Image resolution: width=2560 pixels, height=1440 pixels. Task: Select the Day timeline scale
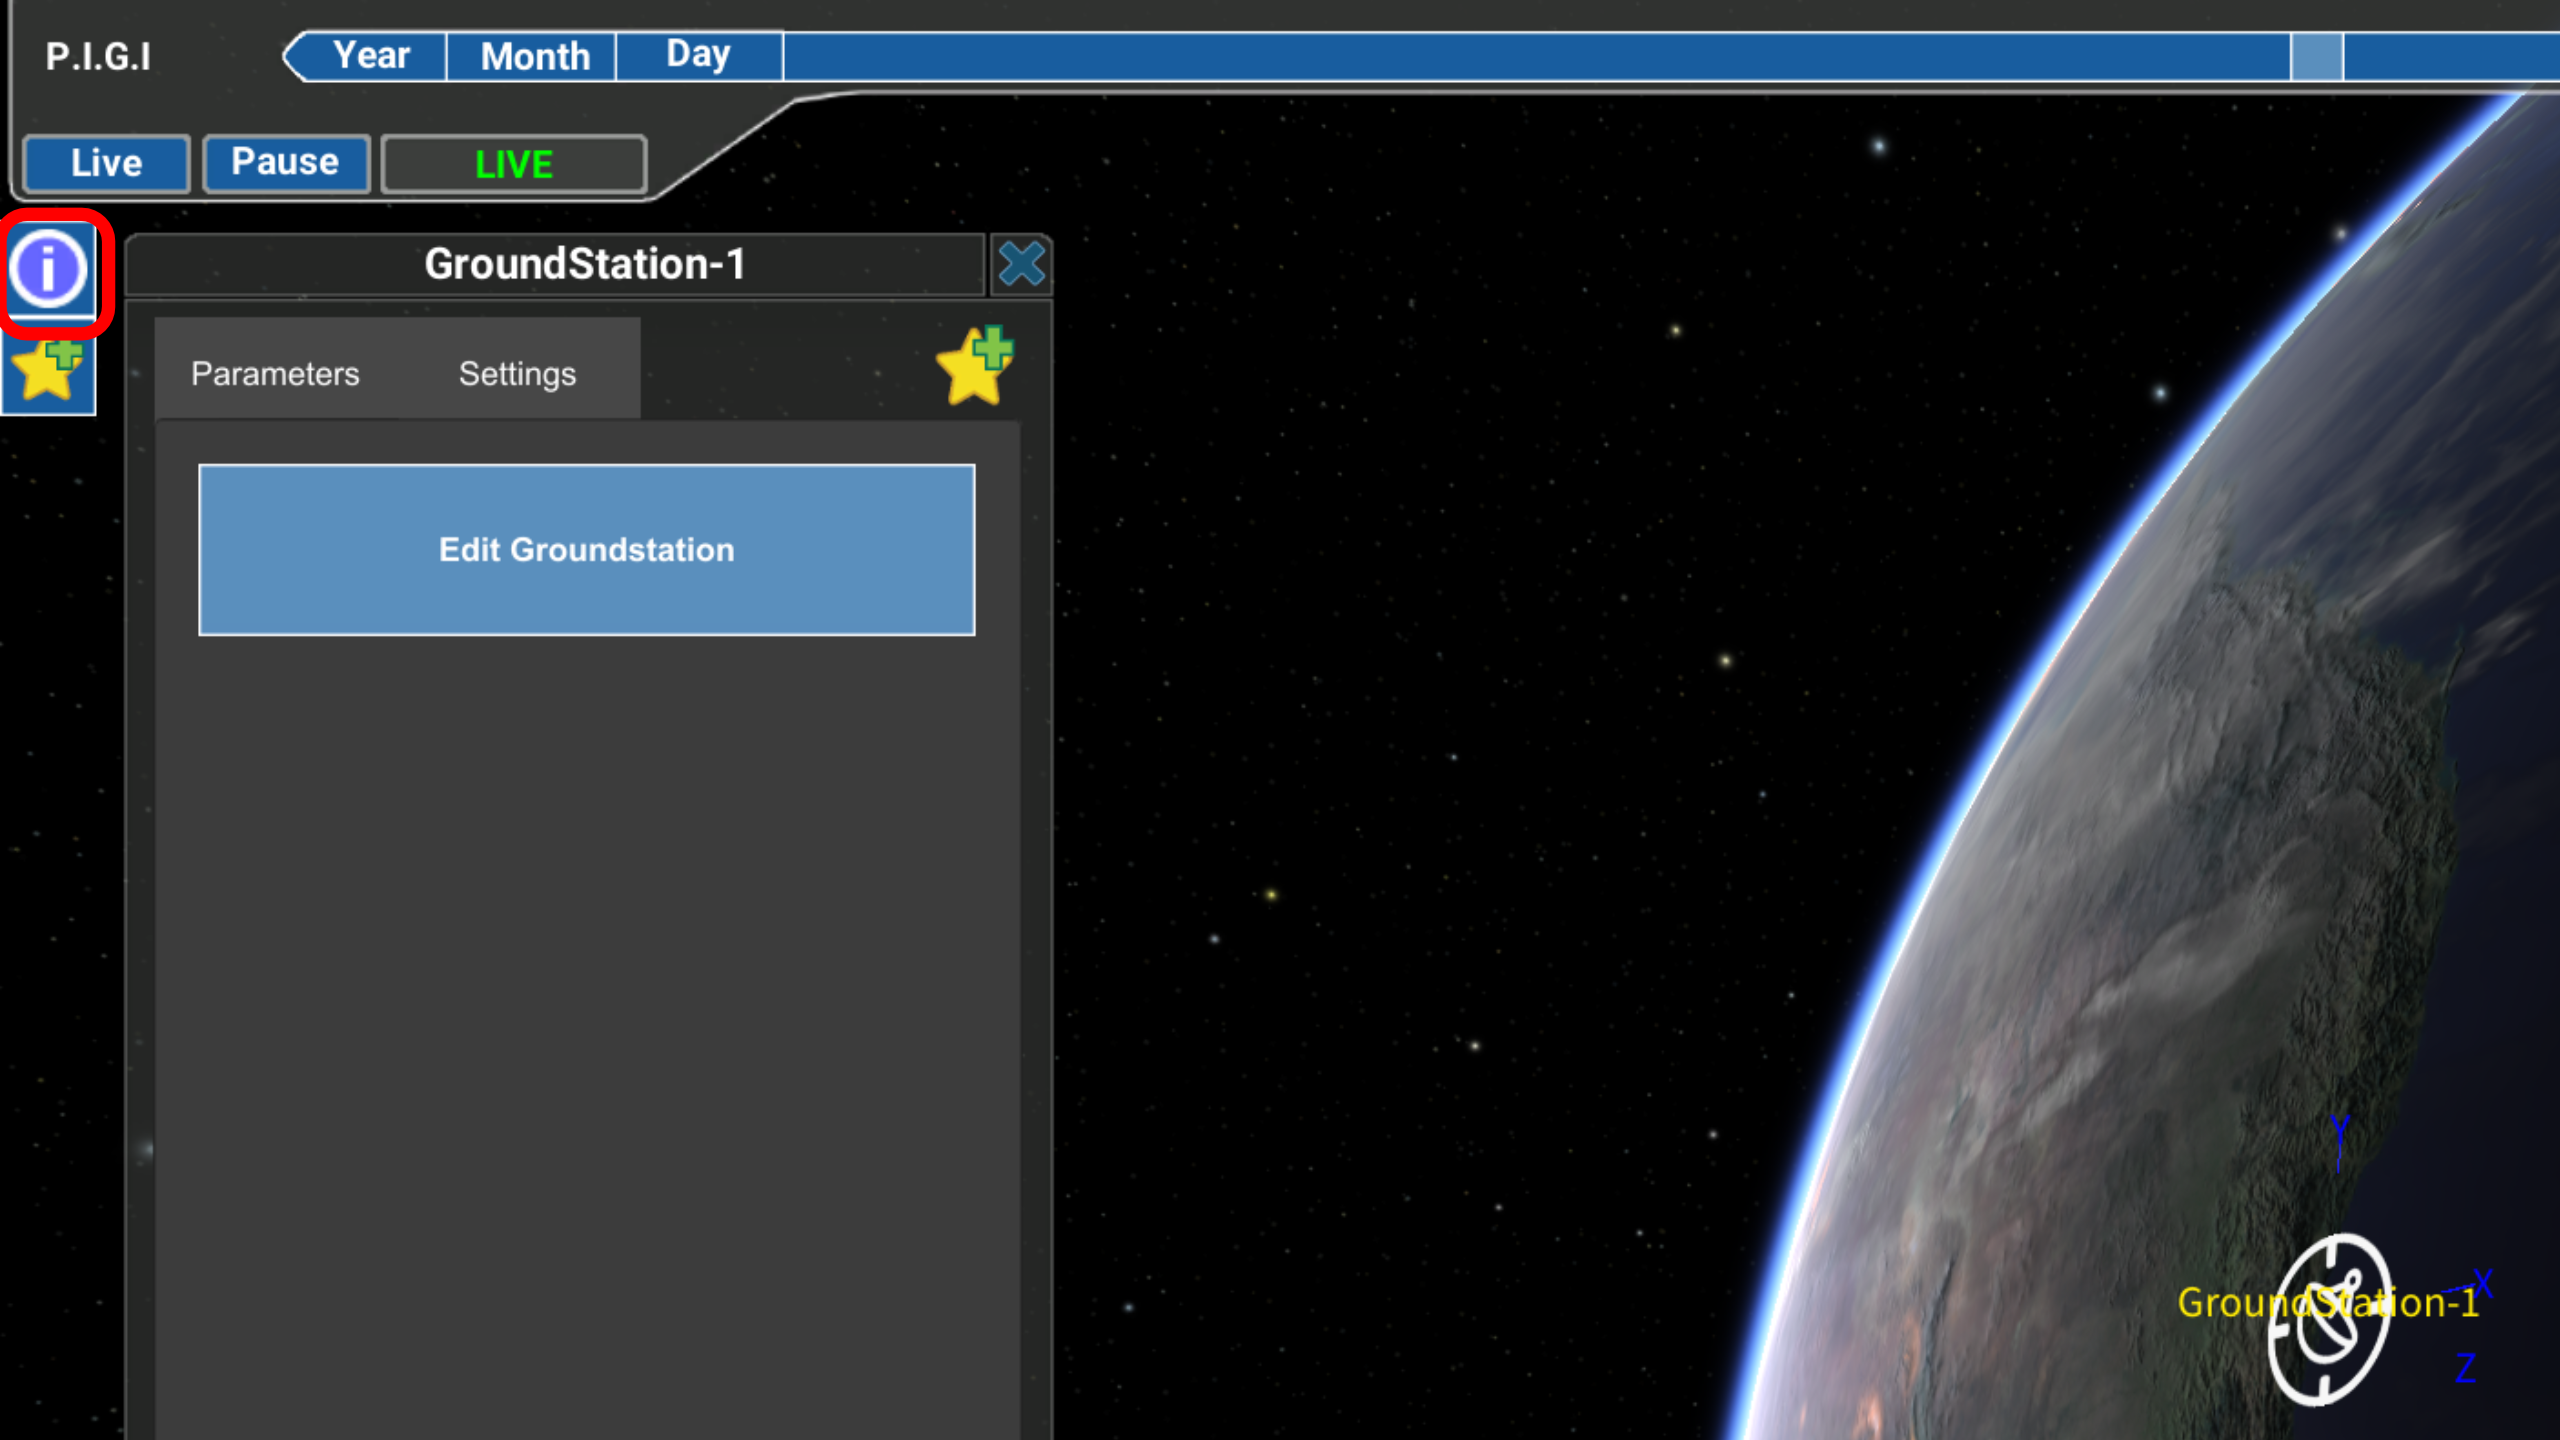click(699, 56)
